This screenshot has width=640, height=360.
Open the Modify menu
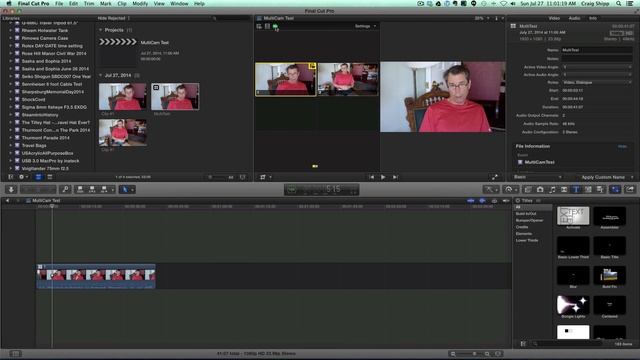140,3
